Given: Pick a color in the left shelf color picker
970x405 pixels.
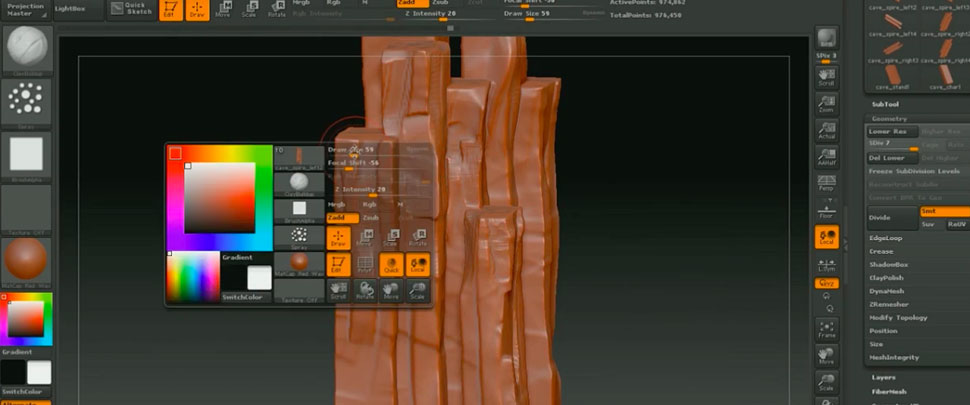Looking at the screenshot, I should (x=26, y=319).
